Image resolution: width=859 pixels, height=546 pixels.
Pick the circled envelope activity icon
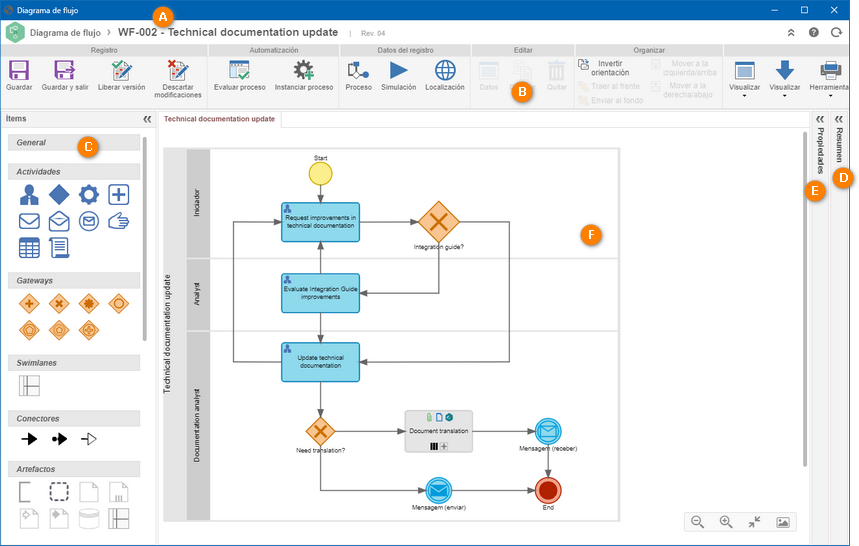click(x=89, y=221)
